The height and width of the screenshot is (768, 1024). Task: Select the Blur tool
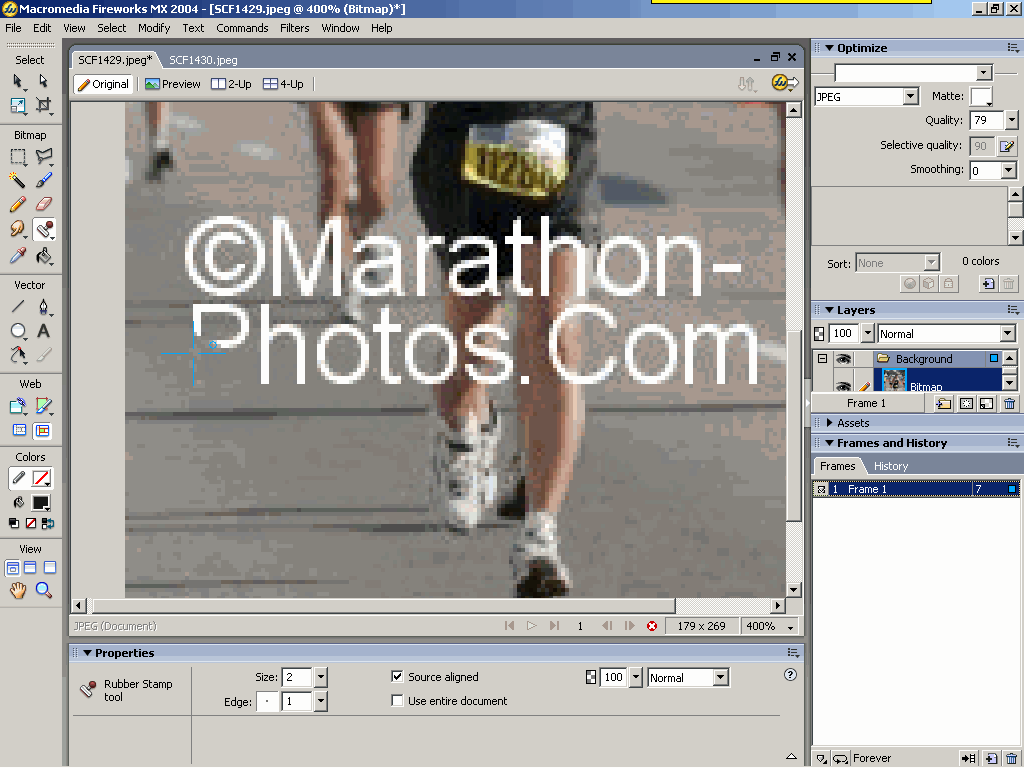pyautogui.click(x=18, y=229)
